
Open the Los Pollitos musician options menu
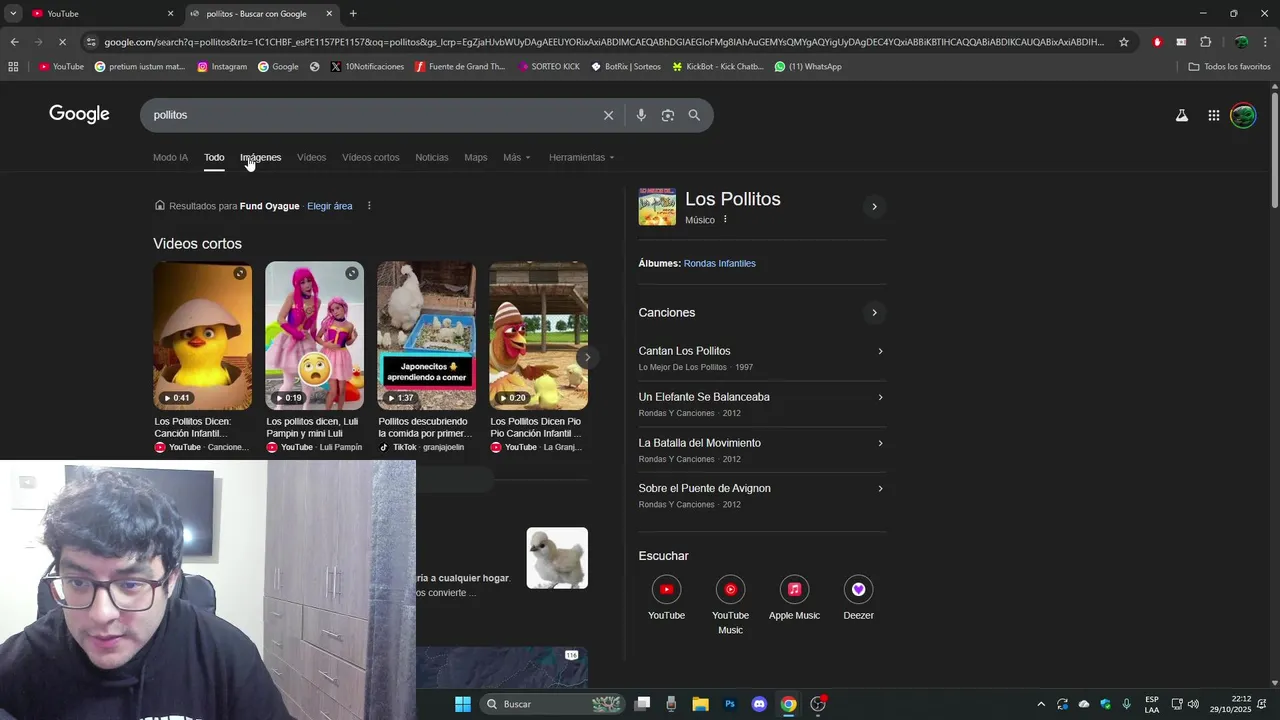pos(725,220)
